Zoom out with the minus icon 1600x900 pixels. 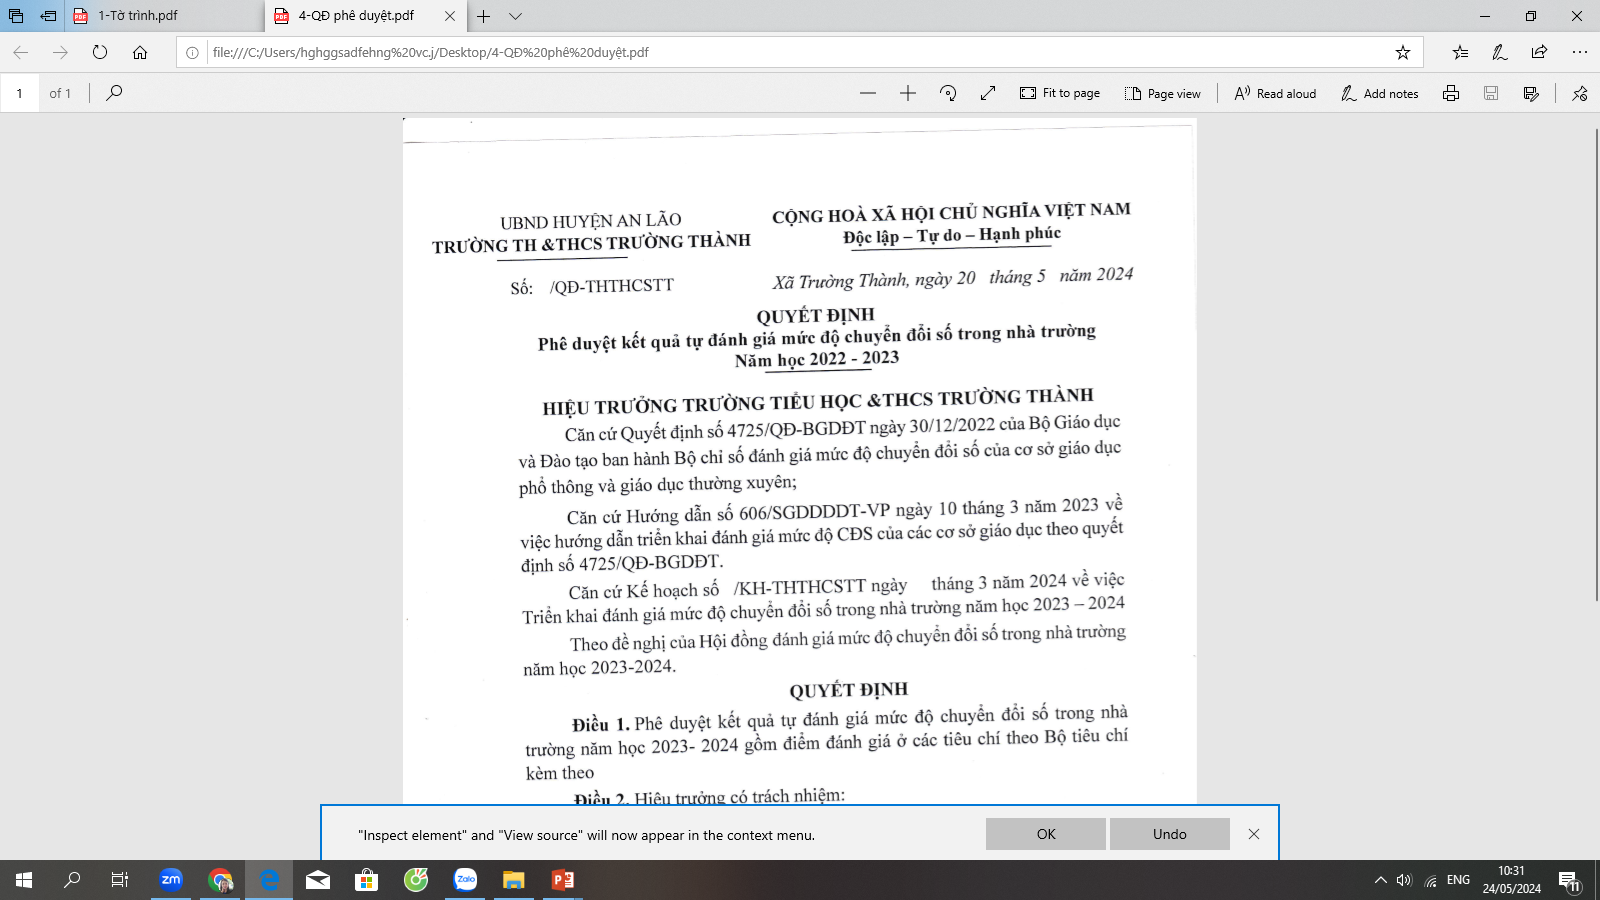(868, 93)
